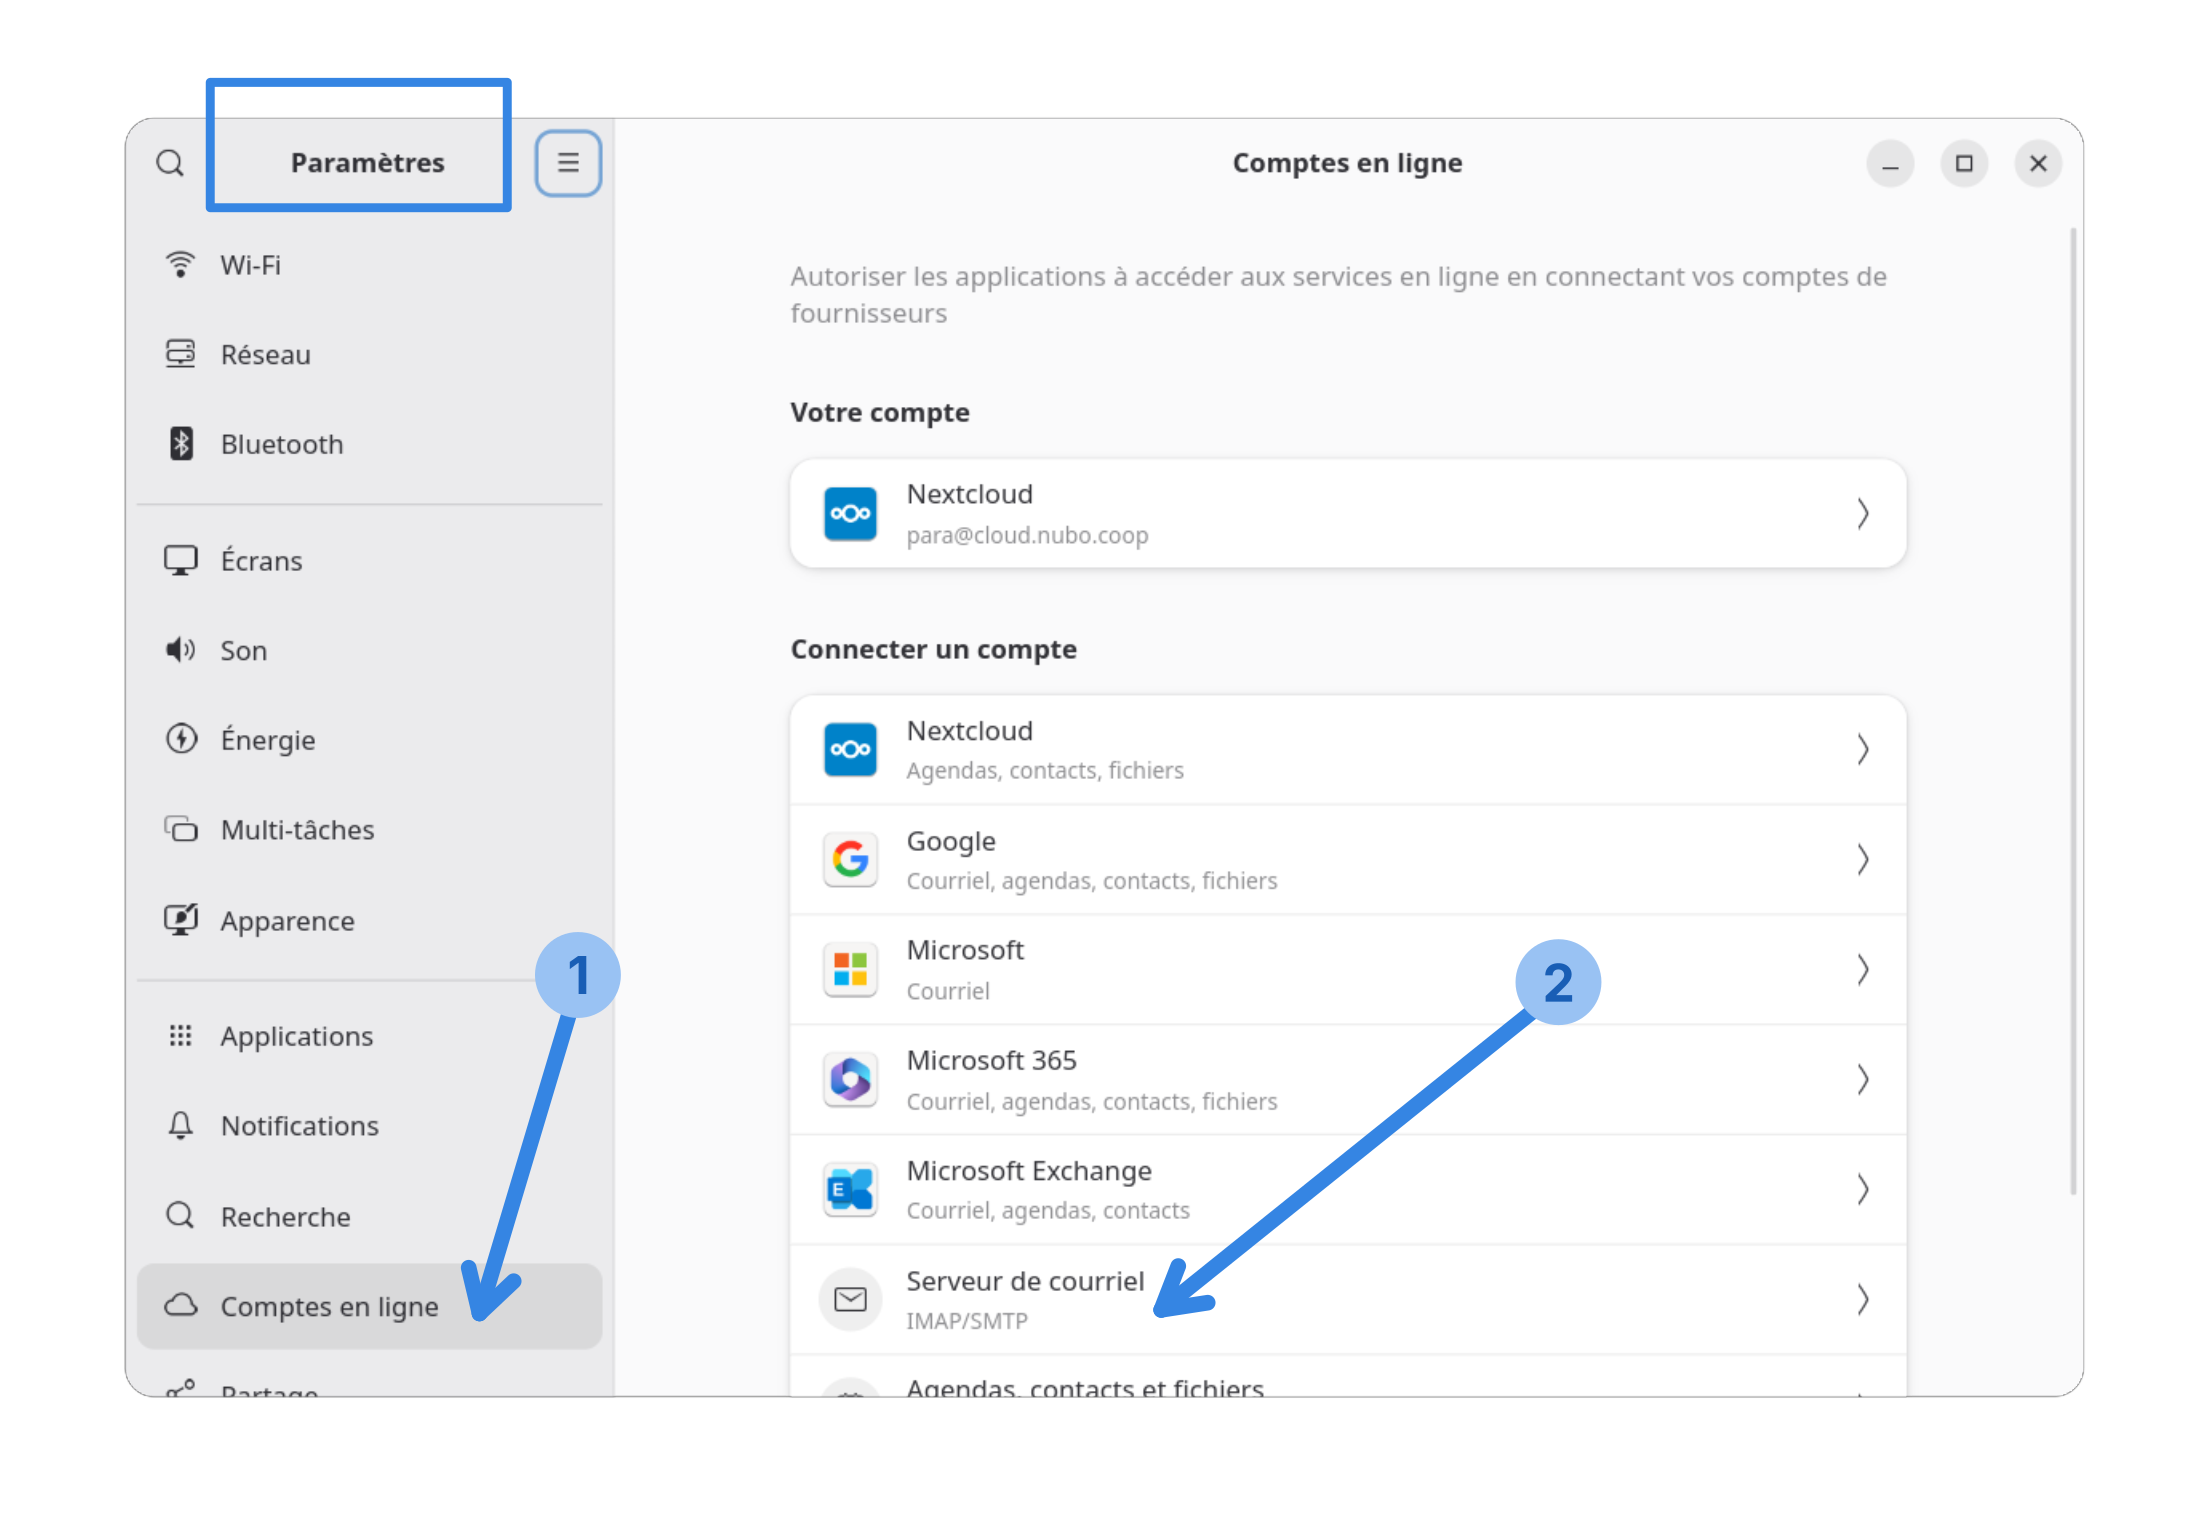Click the para@cloud.nubo.coop address text
The width and height of the screenshot is (2208, 1531).
1027,536
